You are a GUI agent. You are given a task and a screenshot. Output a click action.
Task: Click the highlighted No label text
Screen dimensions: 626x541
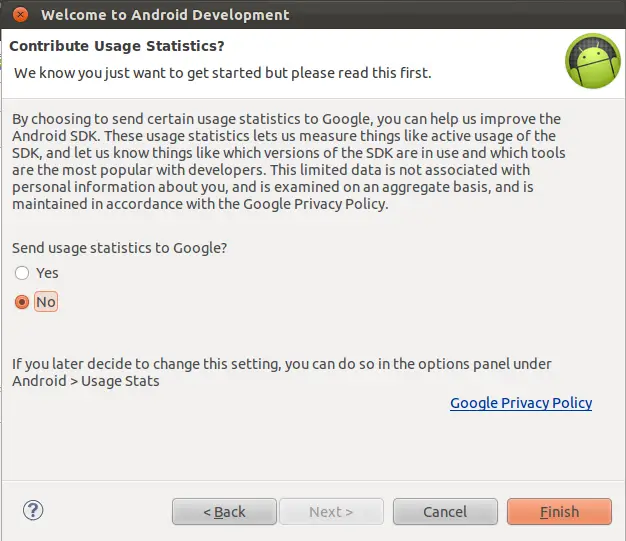46,302
